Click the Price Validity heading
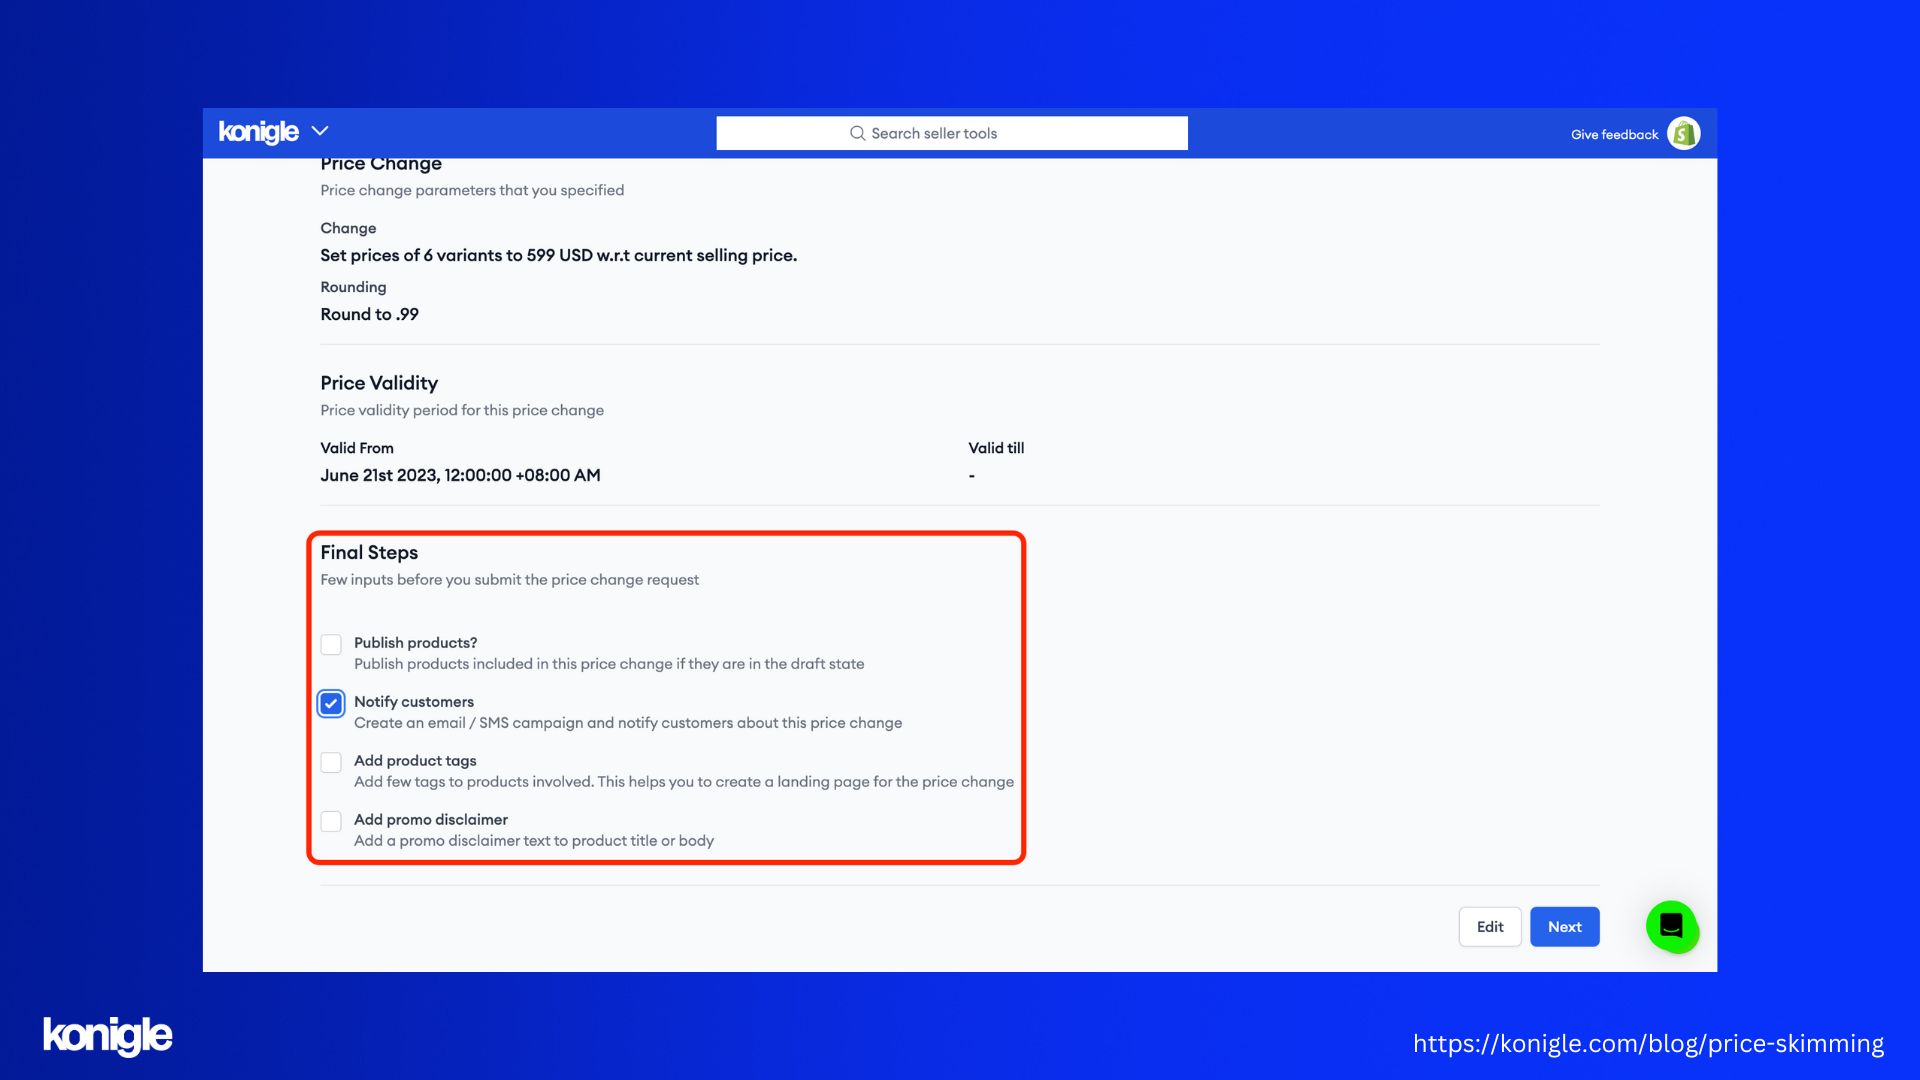The width and height of the screenshot is (1920, 1080). [x=379, y=383]
